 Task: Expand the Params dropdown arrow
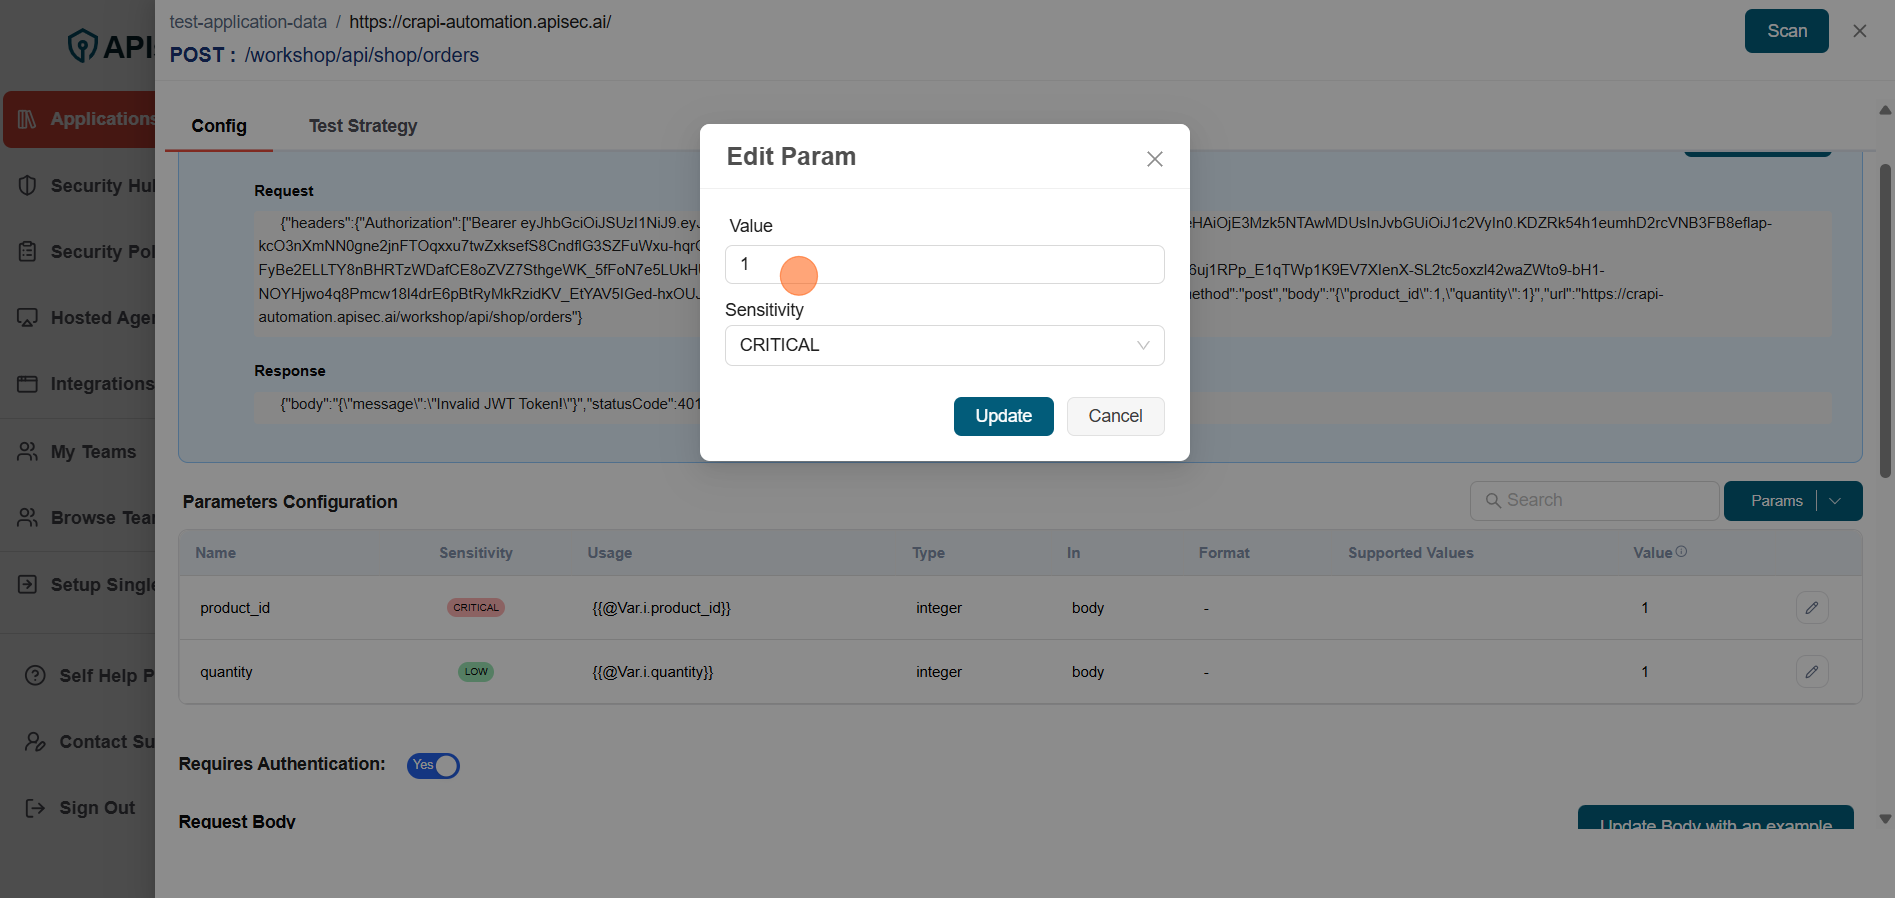tap(1836, 501)
